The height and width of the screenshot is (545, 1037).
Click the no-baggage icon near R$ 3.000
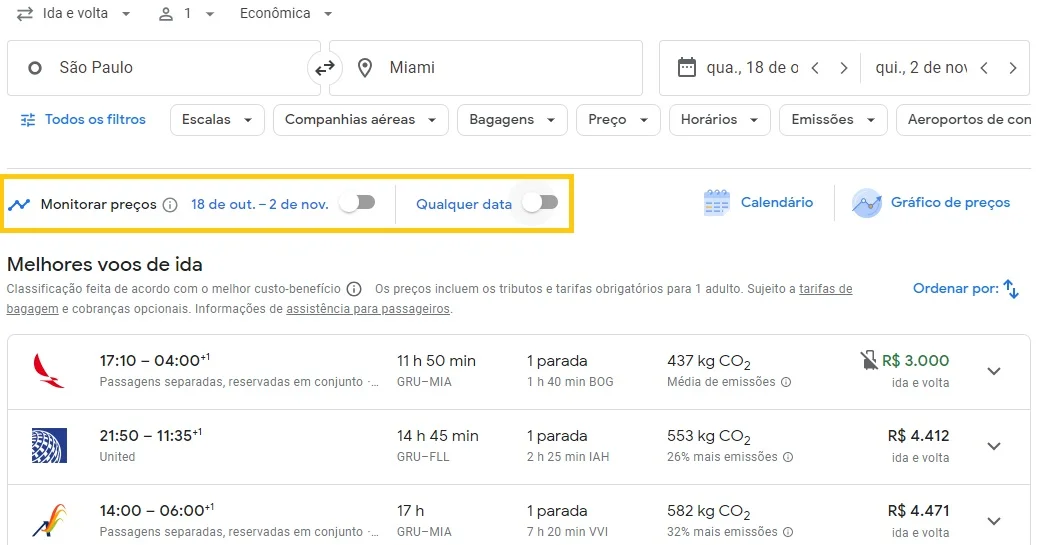pyautogui.click(x=868, y=360)
